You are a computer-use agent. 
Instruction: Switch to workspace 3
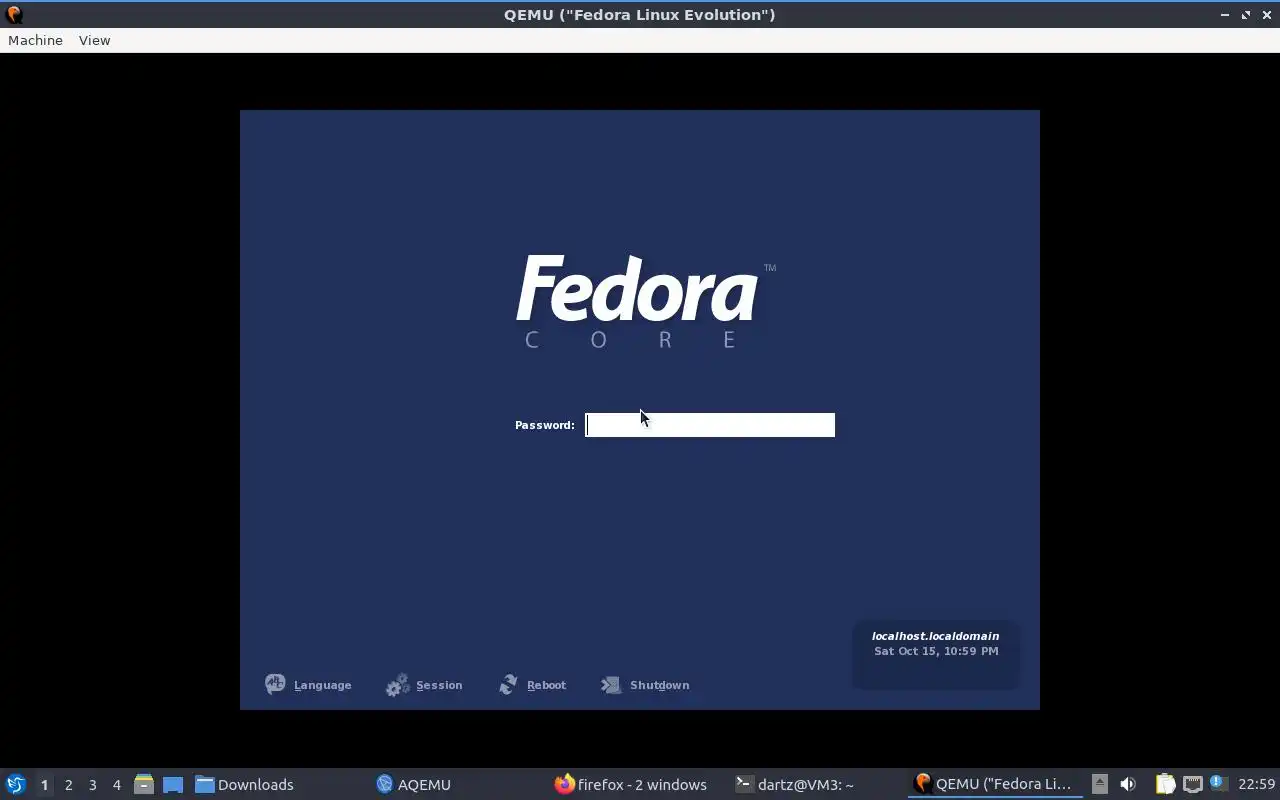click(92, 785)
